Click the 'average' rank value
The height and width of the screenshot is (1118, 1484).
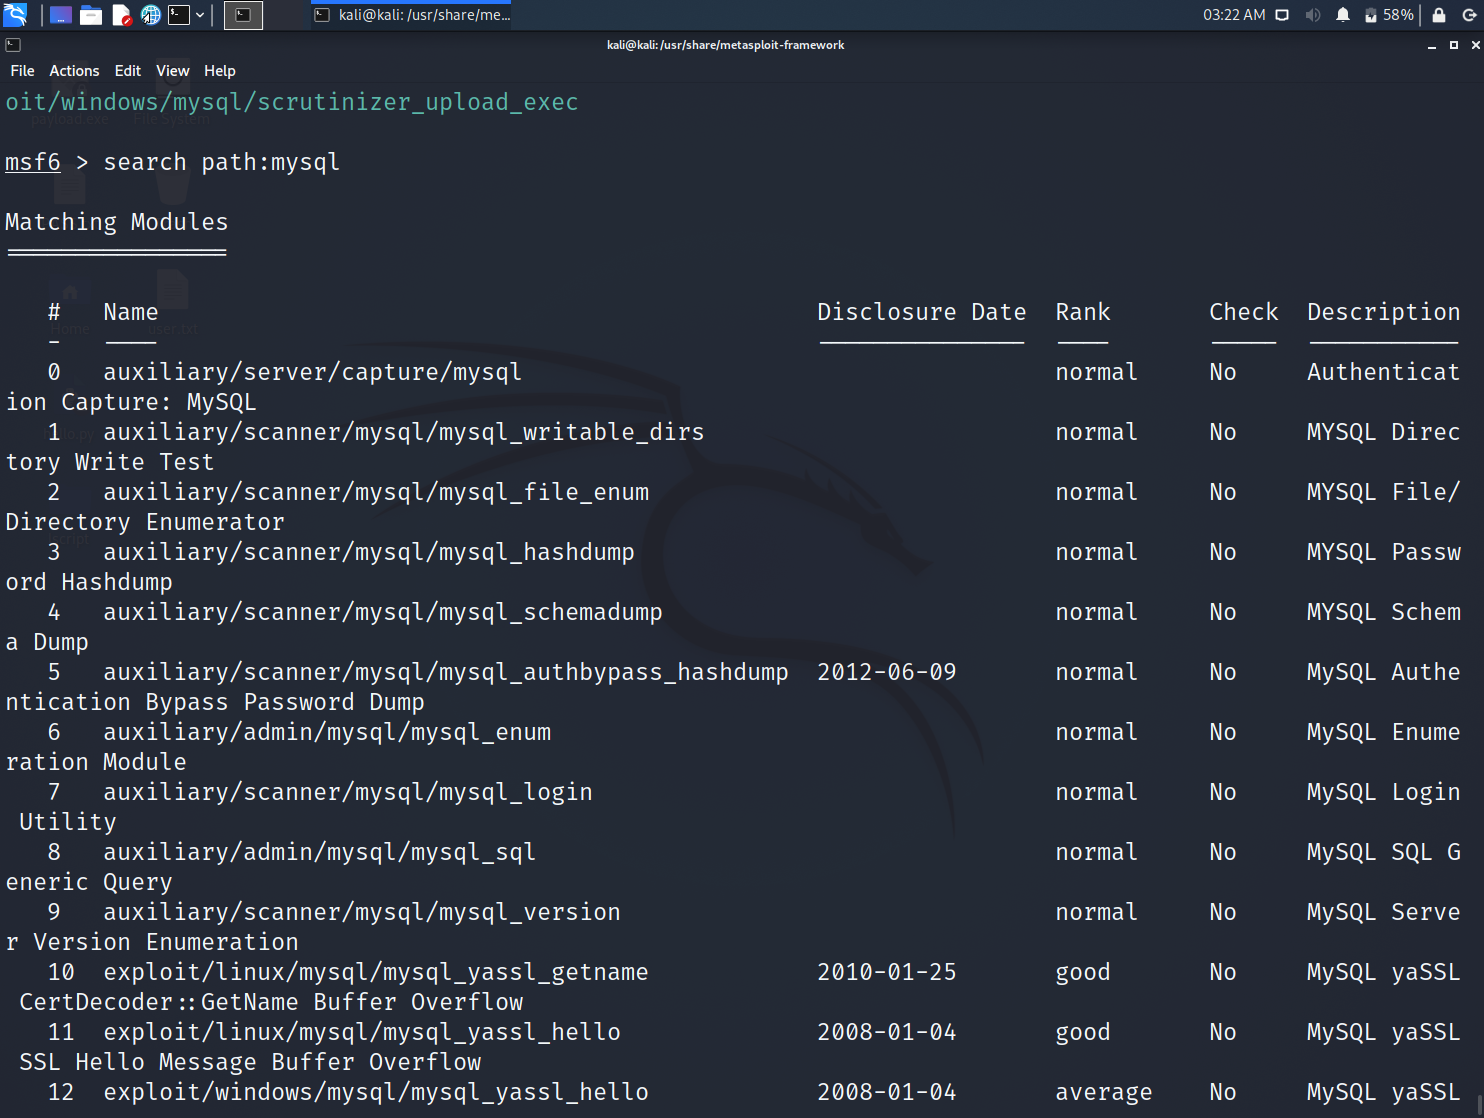pos(1104,1092)
